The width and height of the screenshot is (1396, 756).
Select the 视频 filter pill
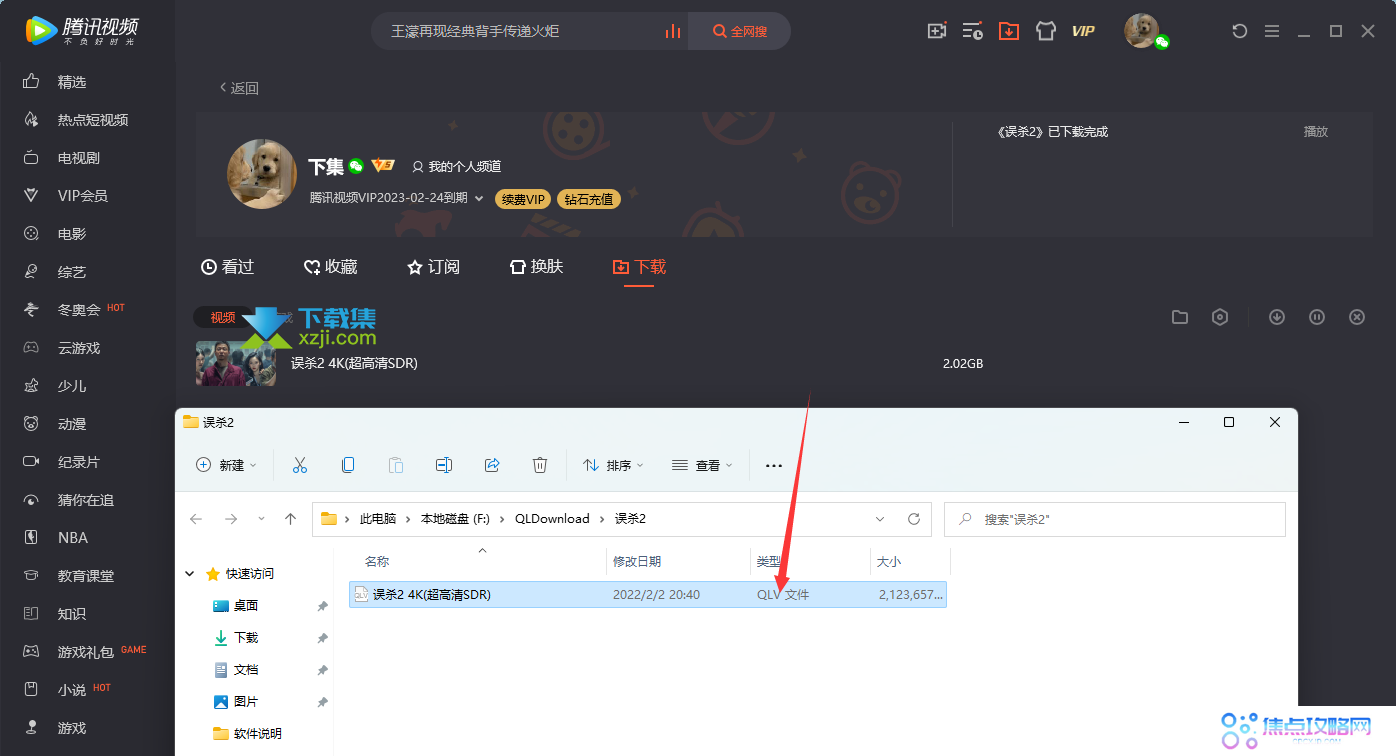(222, 317)
